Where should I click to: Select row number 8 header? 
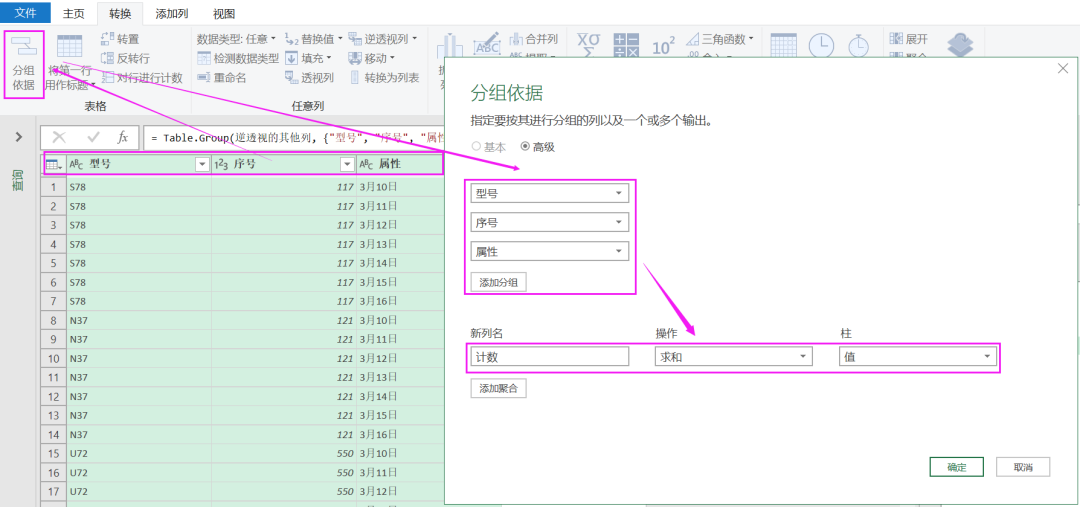[54, 321]
